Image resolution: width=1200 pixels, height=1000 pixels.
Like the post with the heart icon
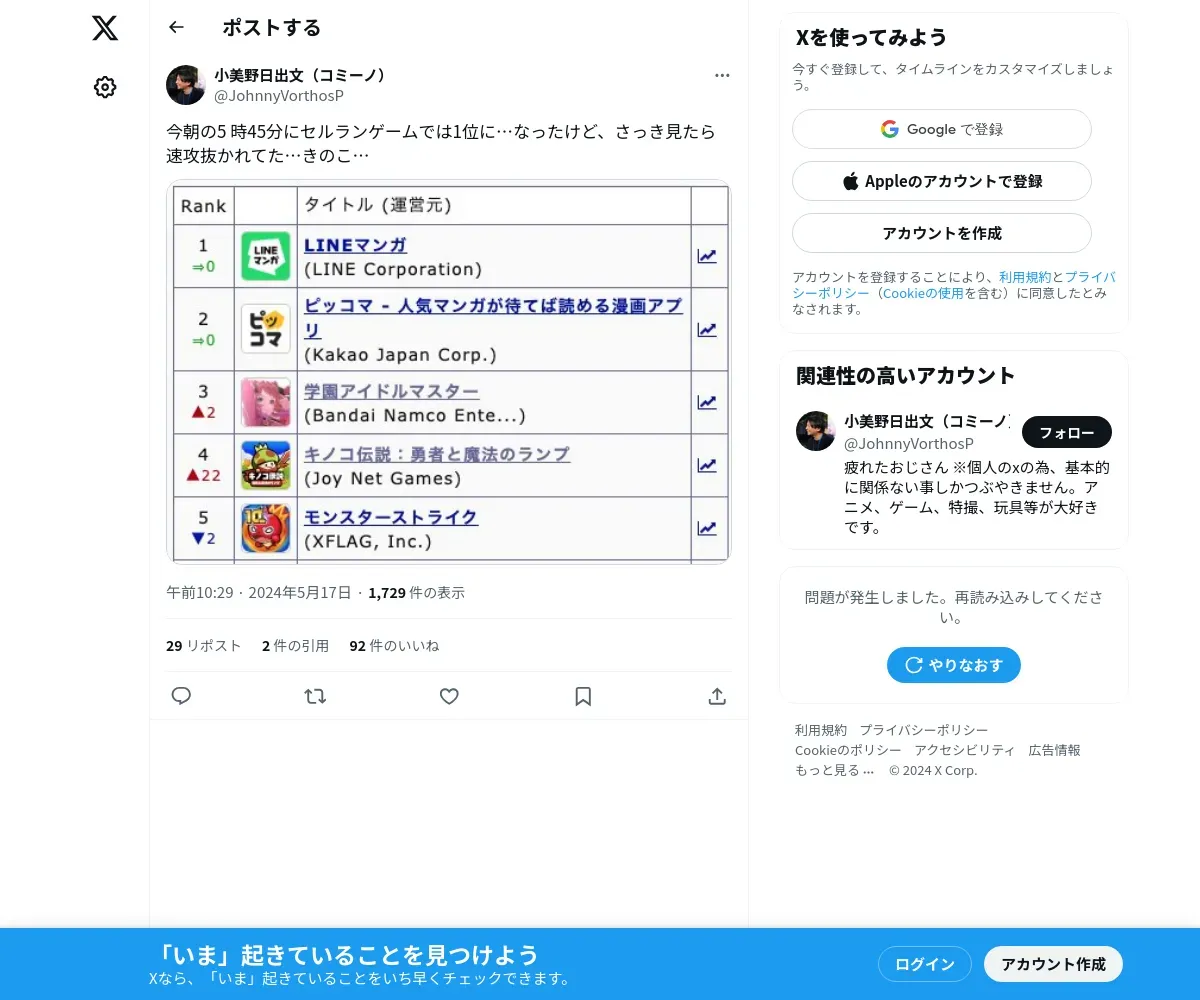click(x=449, y=696)
